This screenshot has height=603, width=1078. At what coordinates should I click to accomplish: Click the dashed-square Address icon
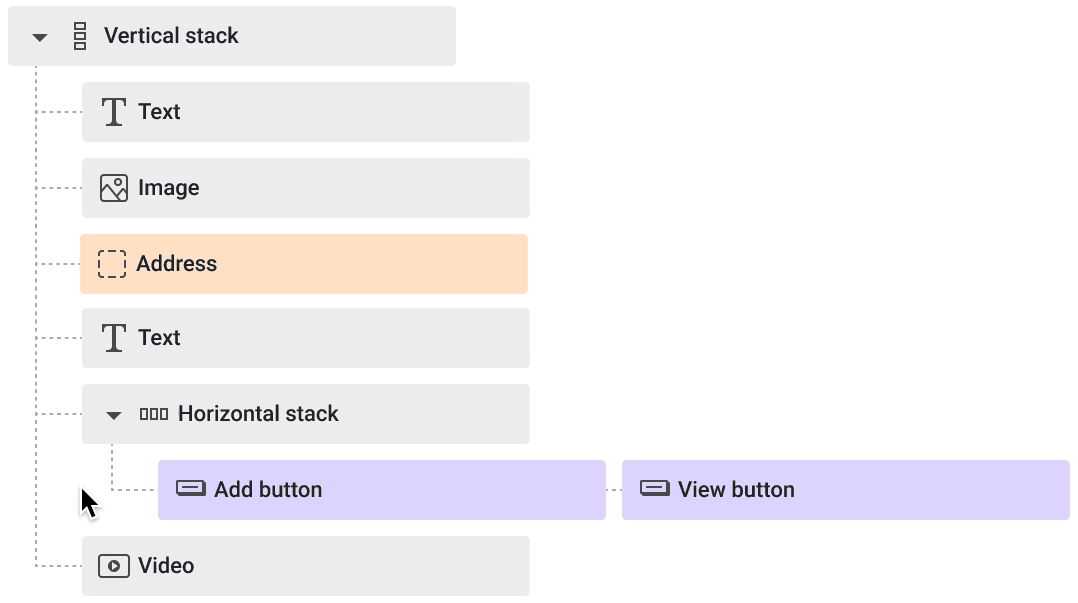[112, 264]
